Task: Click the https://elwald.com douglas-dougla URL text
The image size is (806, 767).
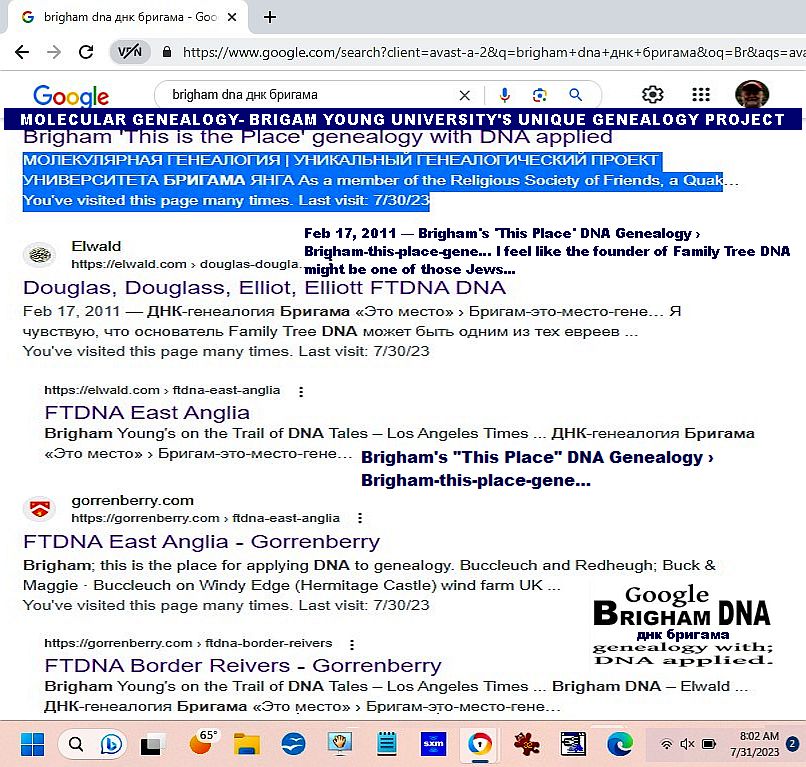Action: [x=185, y=264]
